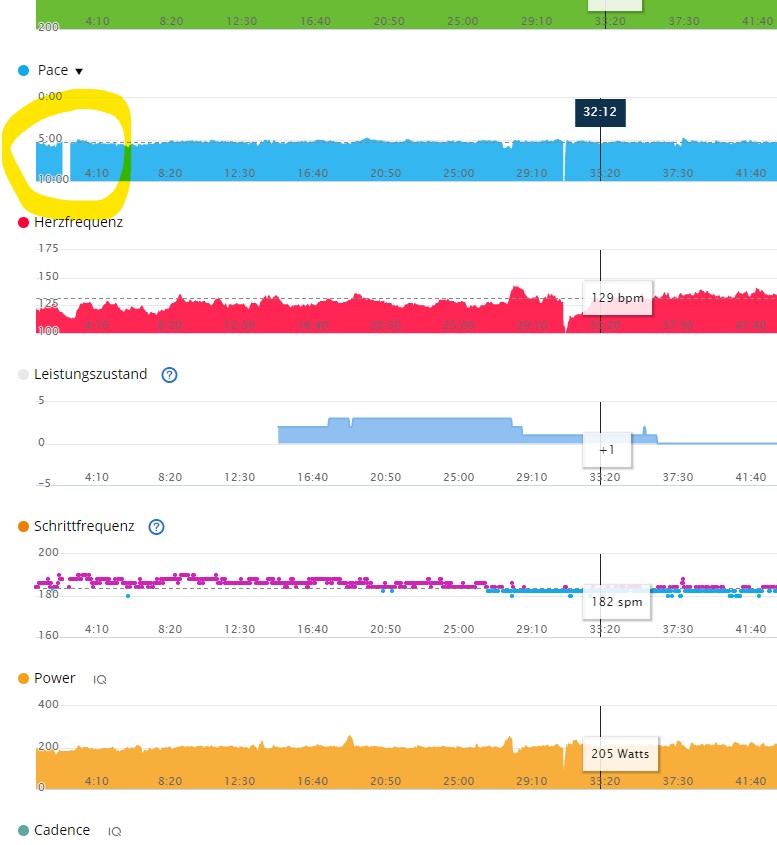This screenshot has width=777, height=845.
Task: Click the IQ badge next to Cadence
Action: pyautogui.click(x=114, y=832)
